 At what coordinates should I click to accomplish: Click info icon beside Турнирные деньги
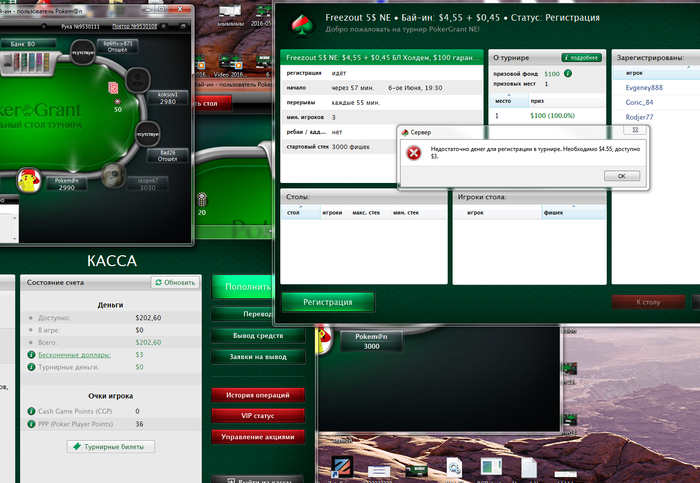point(31,367)
